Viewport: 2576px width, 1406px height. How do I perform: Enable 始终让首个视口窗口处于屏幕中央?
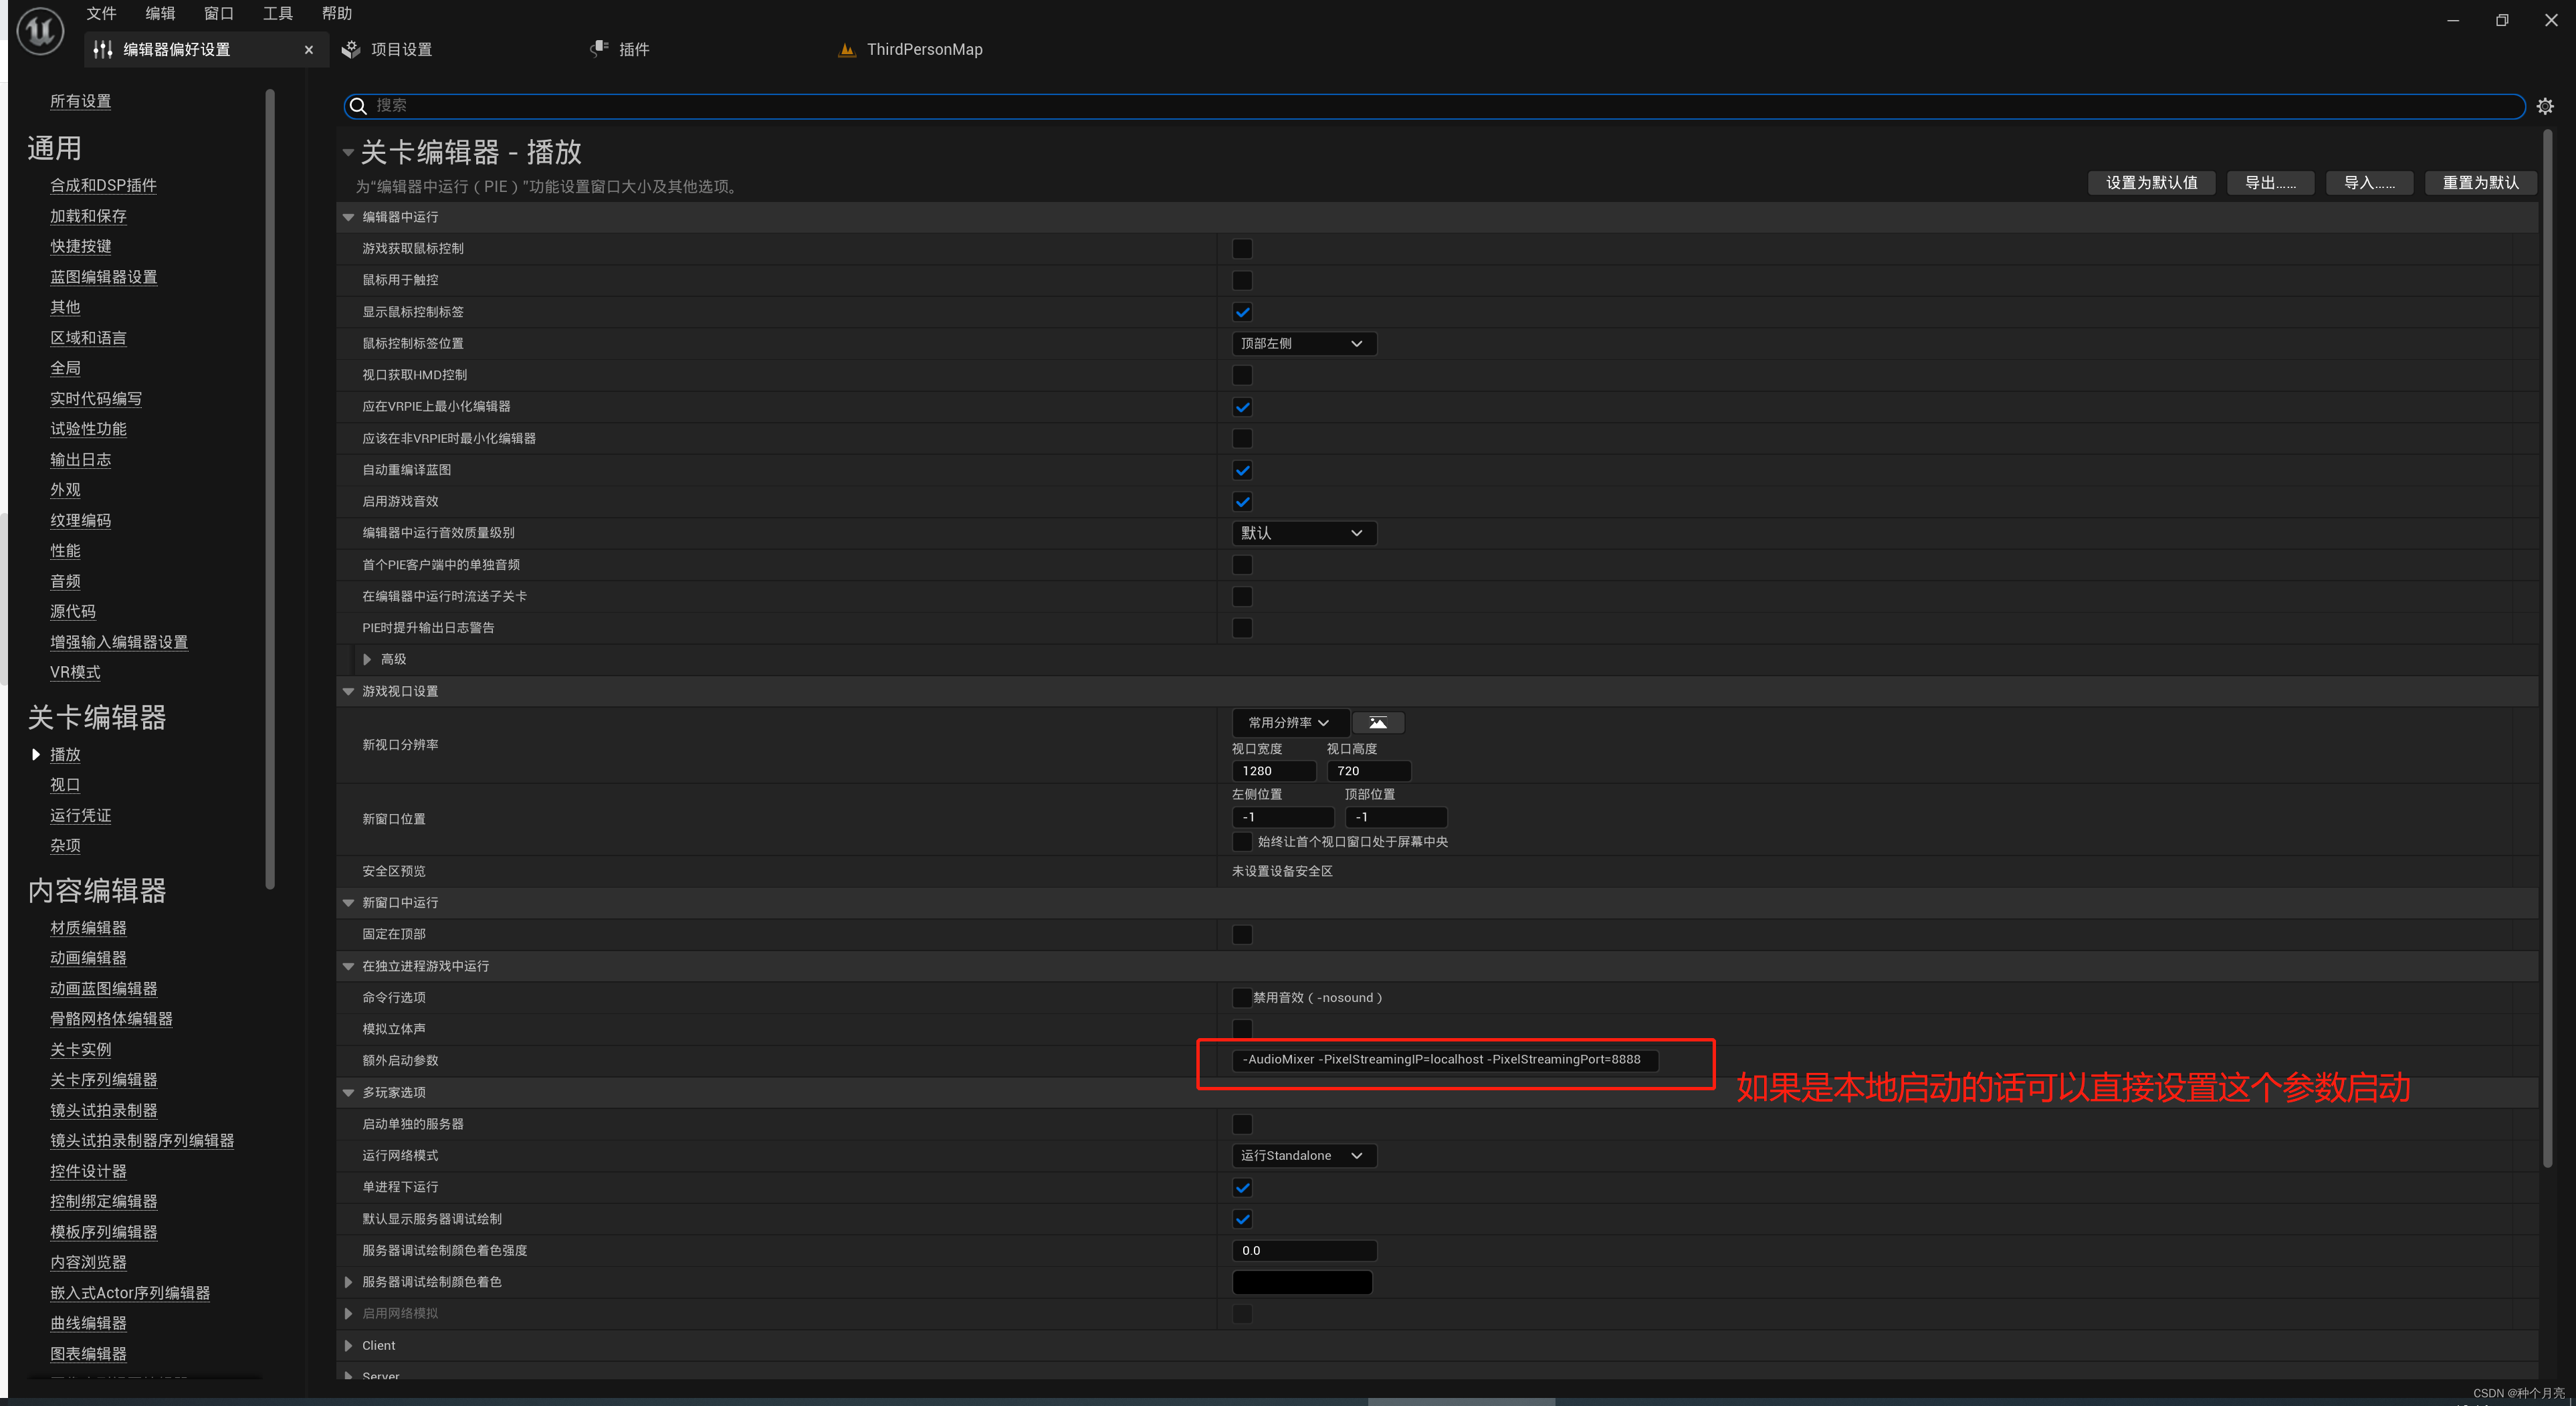click(x=1242, y=841)
